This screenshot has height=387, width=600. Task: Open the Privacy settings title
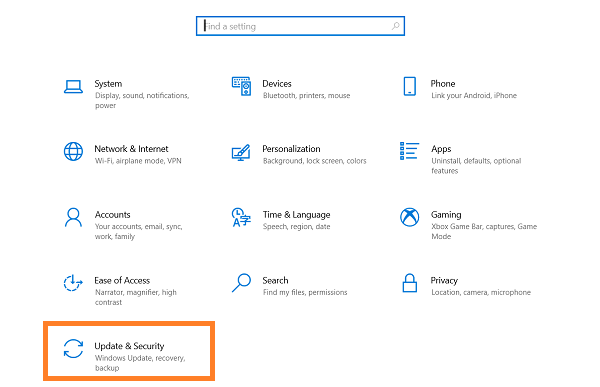pos(444,281)
